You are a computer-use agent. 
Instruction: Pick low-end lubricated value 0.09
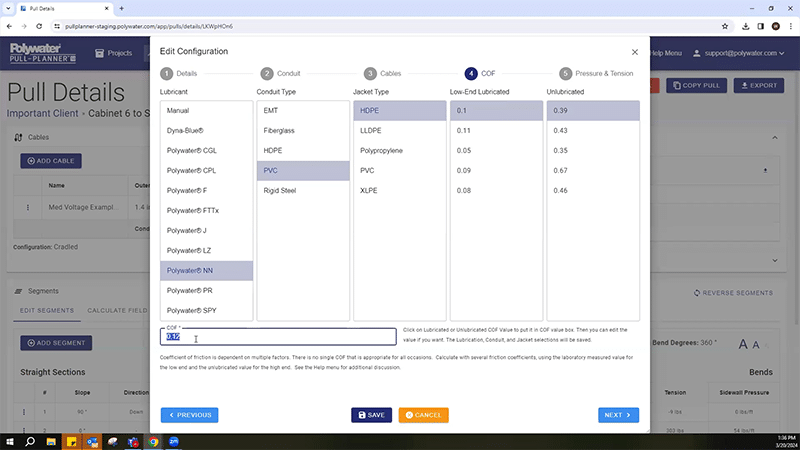tap(496, 170)
